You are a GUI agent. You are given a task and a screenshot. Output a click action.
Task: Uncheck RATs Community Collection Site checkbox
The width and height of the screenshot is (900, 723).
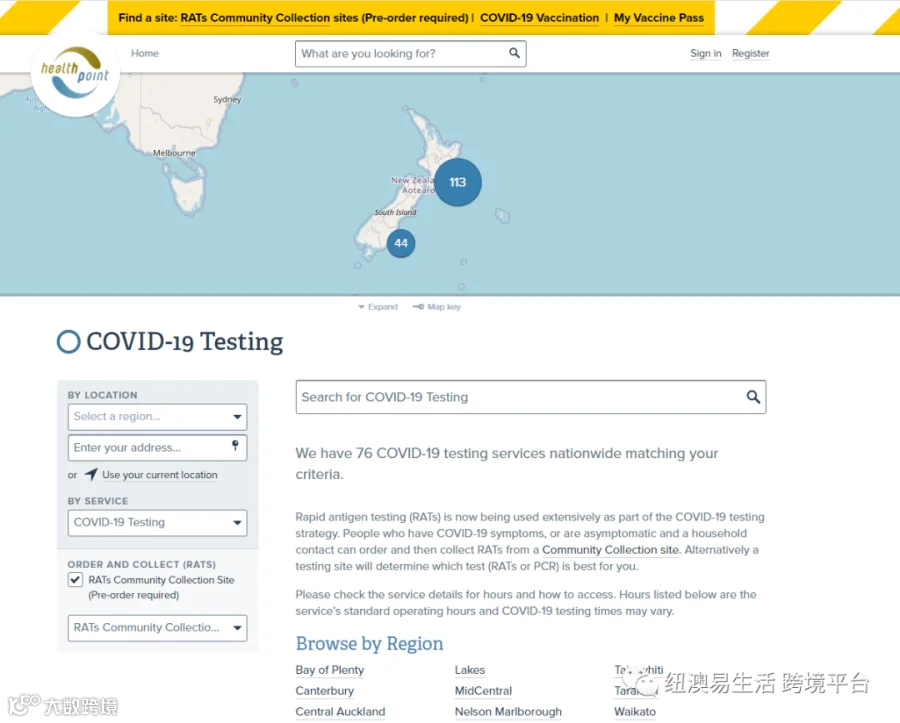[x=75, y=580]
